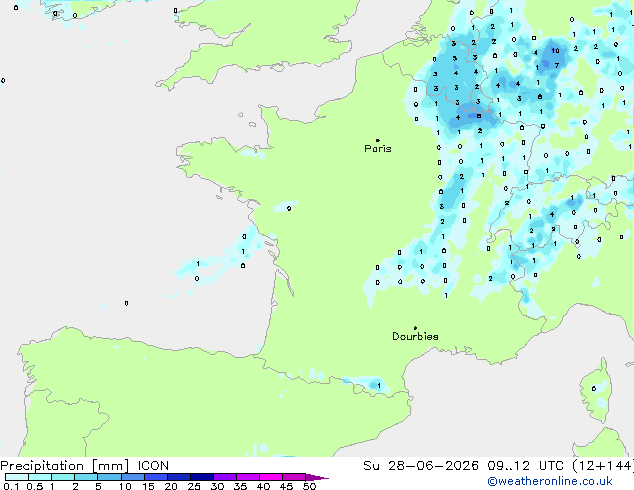The height and width of the screenshot is (490, 634).
Task: Click the '1' value in the Pyrenees
Action: 379,385
